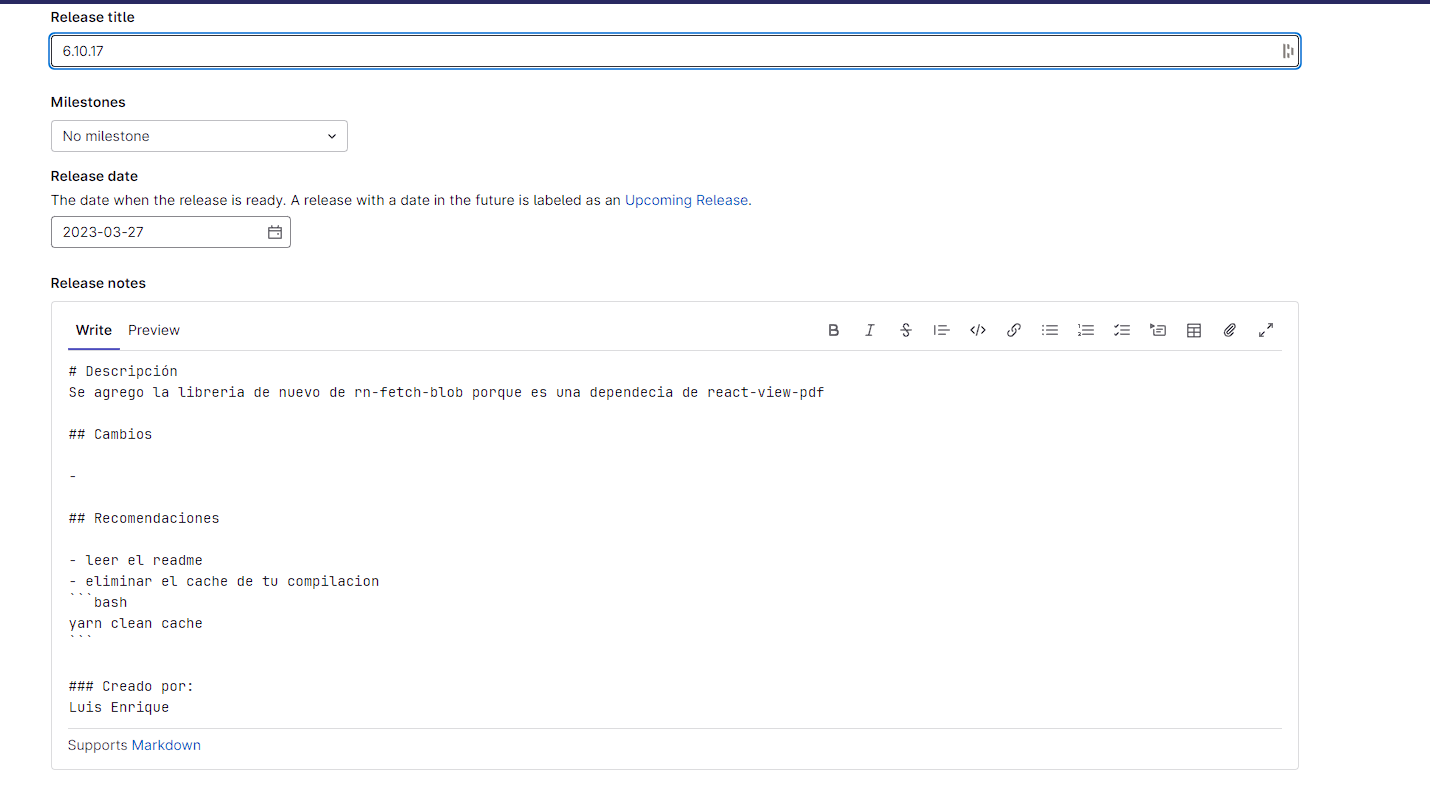Click the release date field 2023-03-27
Screen dimensions: 1430x796
tap(171, 232)
